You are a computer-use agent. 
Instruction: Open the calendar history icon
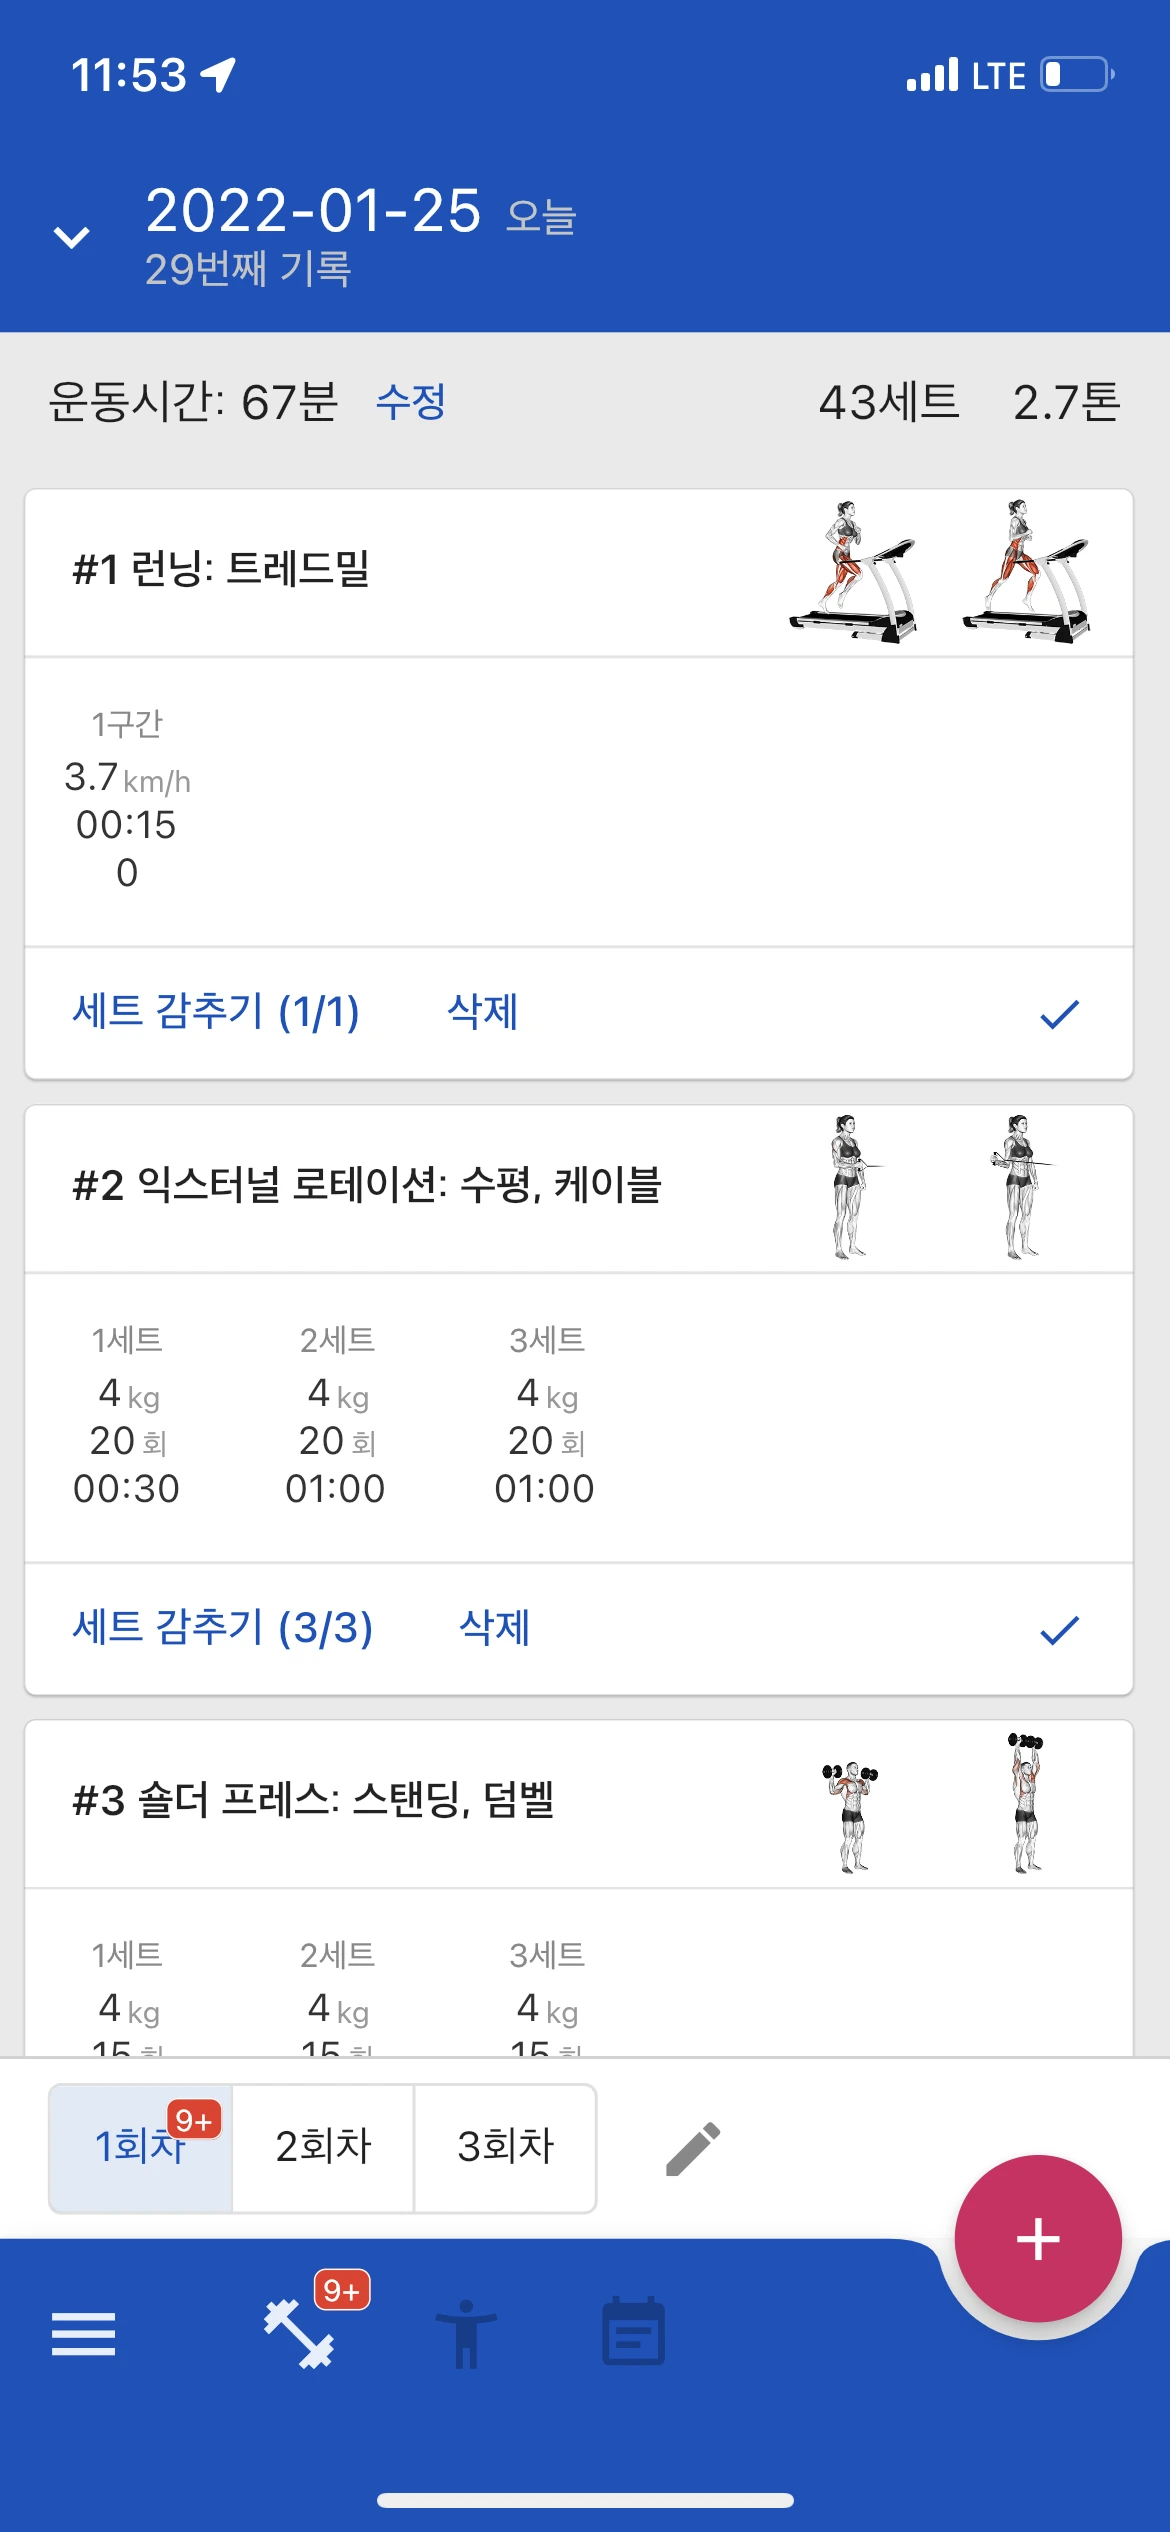pyautogui.click(x=633, y=2332)
